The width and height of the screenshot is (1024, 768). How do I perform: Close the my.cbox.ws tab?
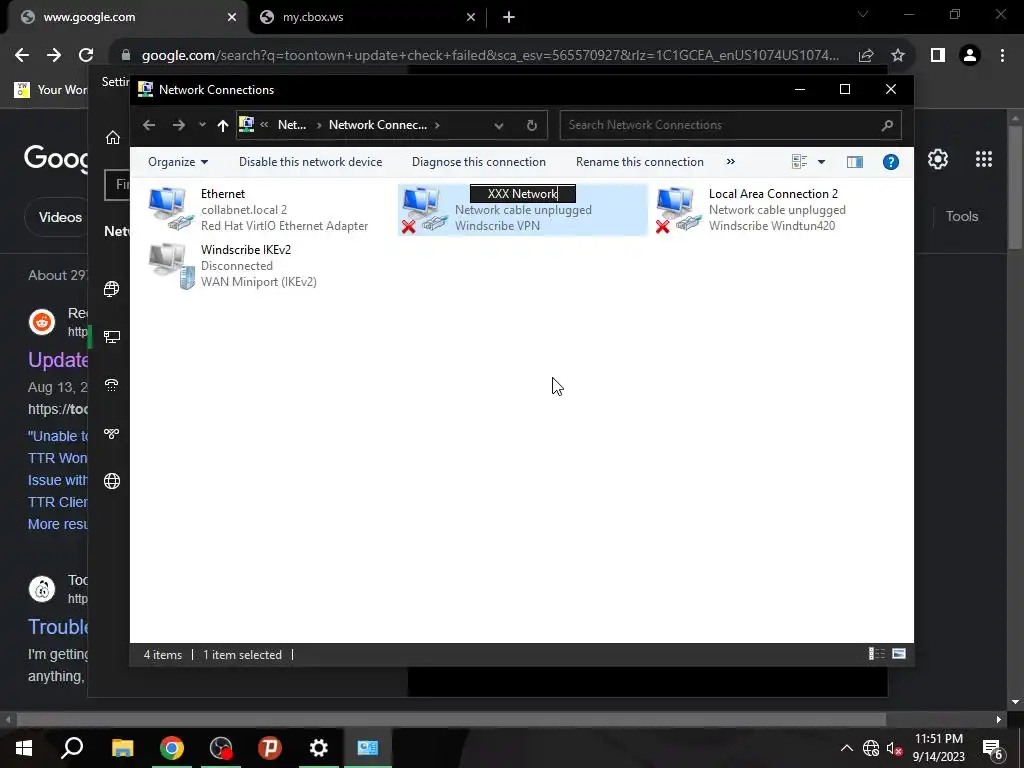[x=471, y=18]
